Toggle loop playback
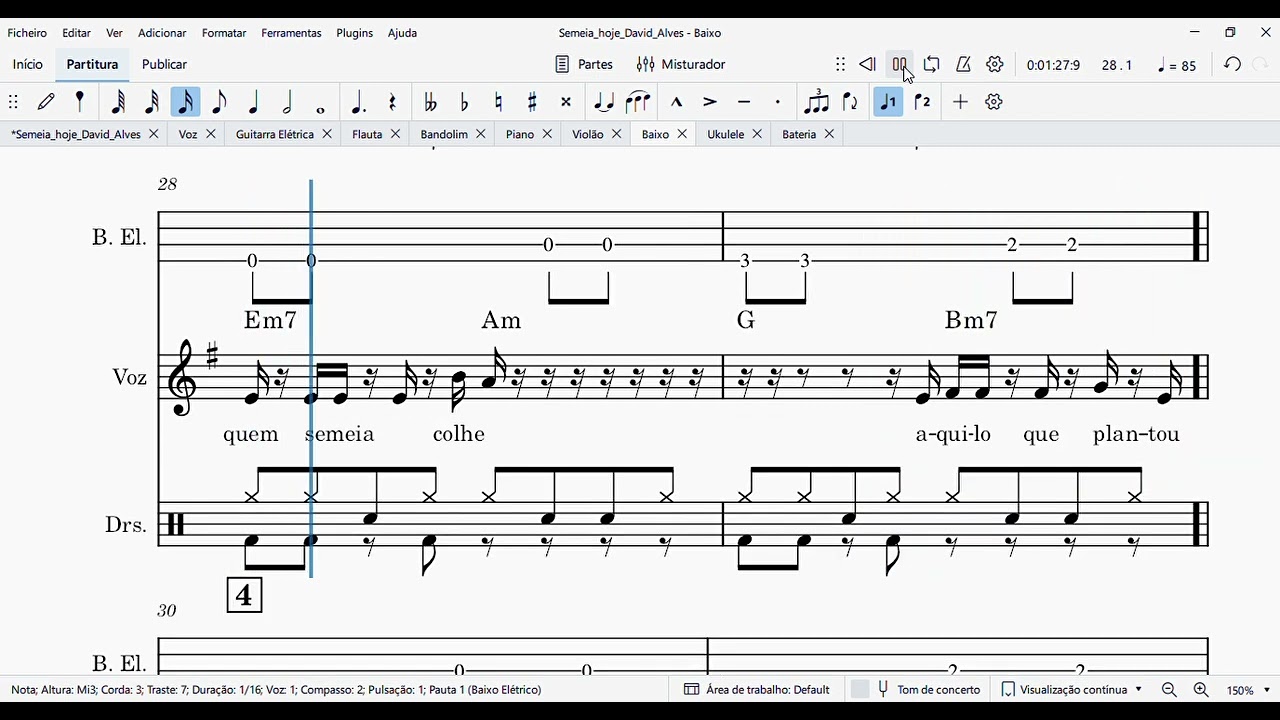The height and width of the screenshot is (720, 1280). [x=931, y=64]
